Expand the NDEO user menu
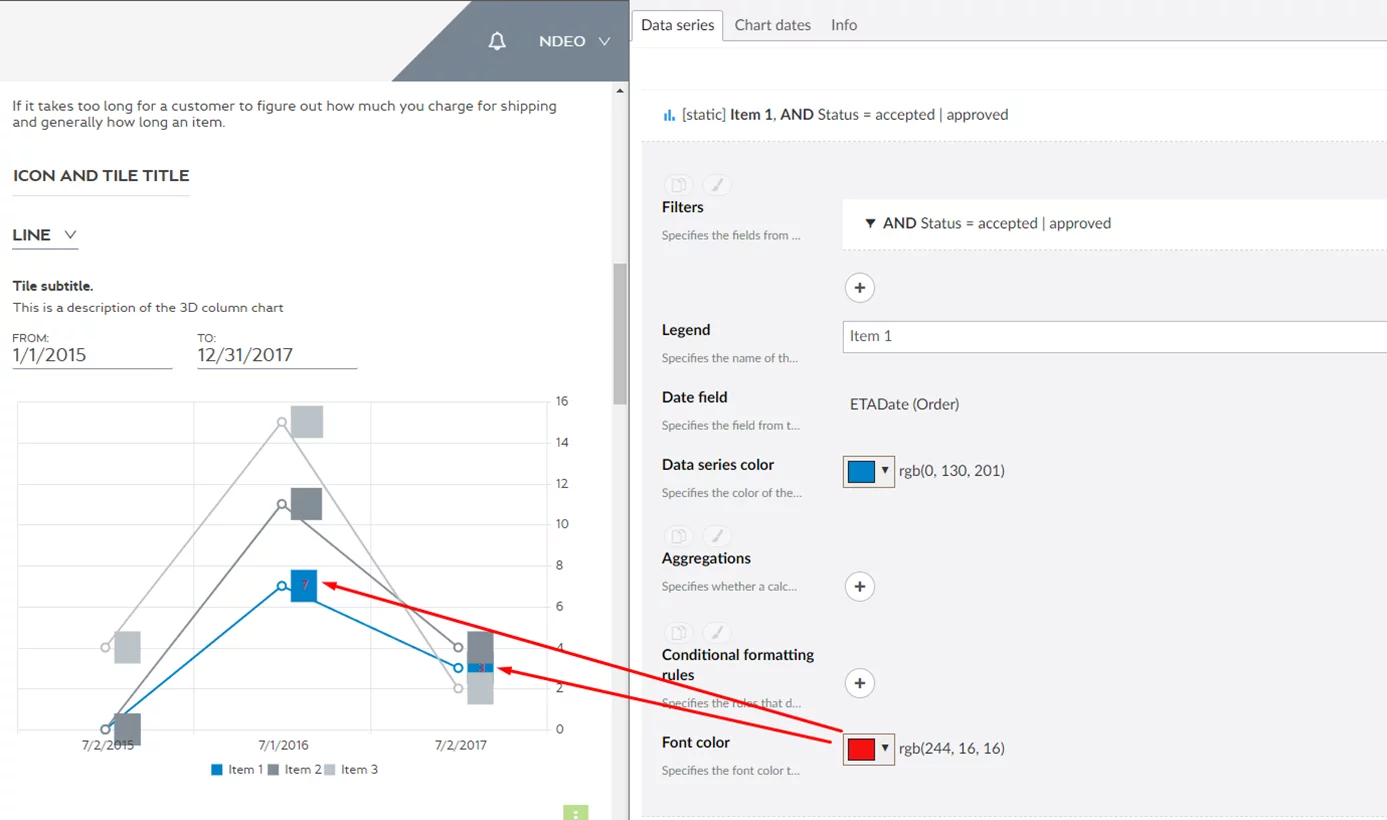This screenshot has height=820, width=1387. point(574,41)
